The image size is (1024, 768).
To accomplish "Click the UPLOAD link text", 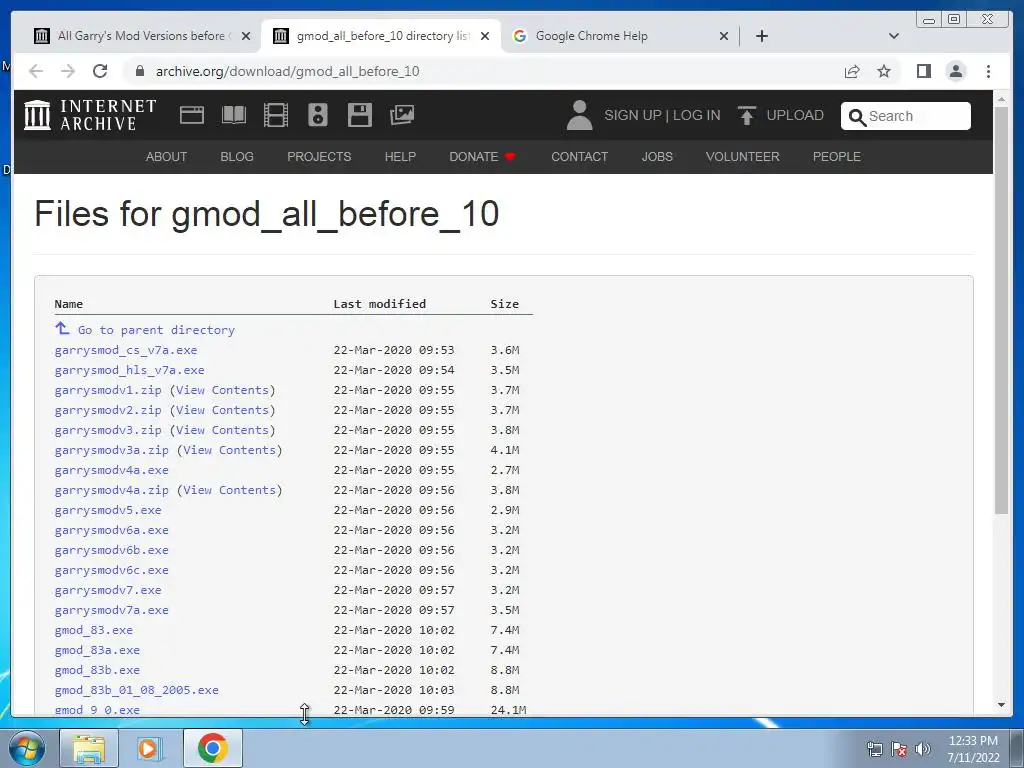I will (x=795, y=116).
